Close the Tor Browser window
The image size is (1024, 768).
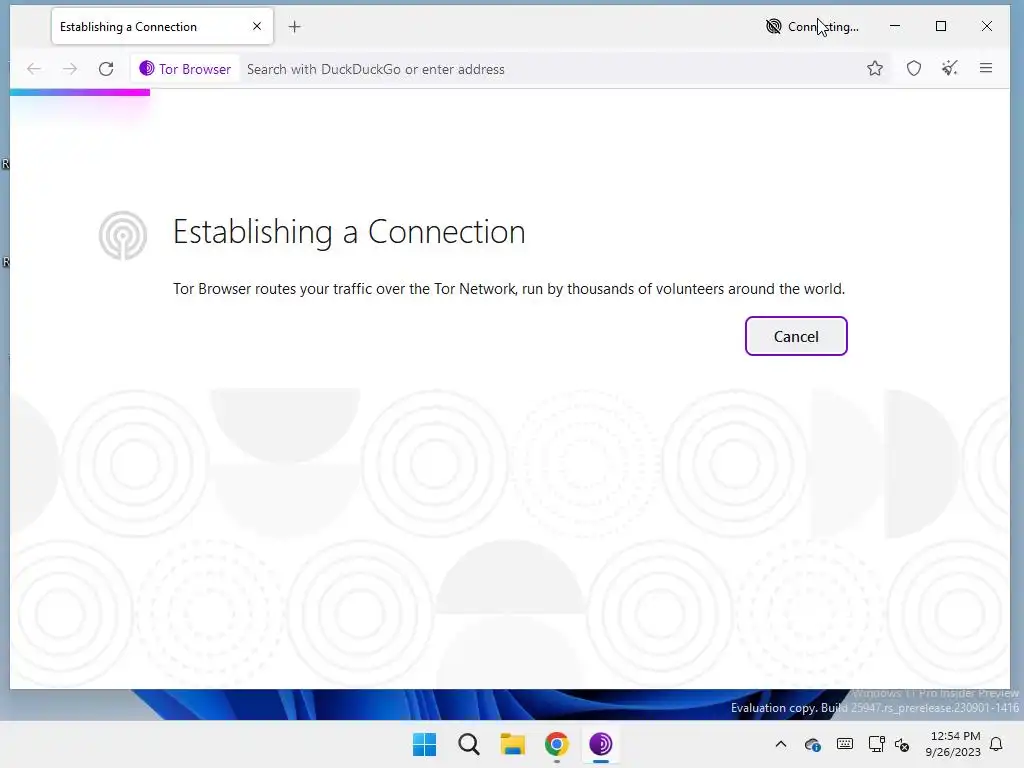click(987, 26)
